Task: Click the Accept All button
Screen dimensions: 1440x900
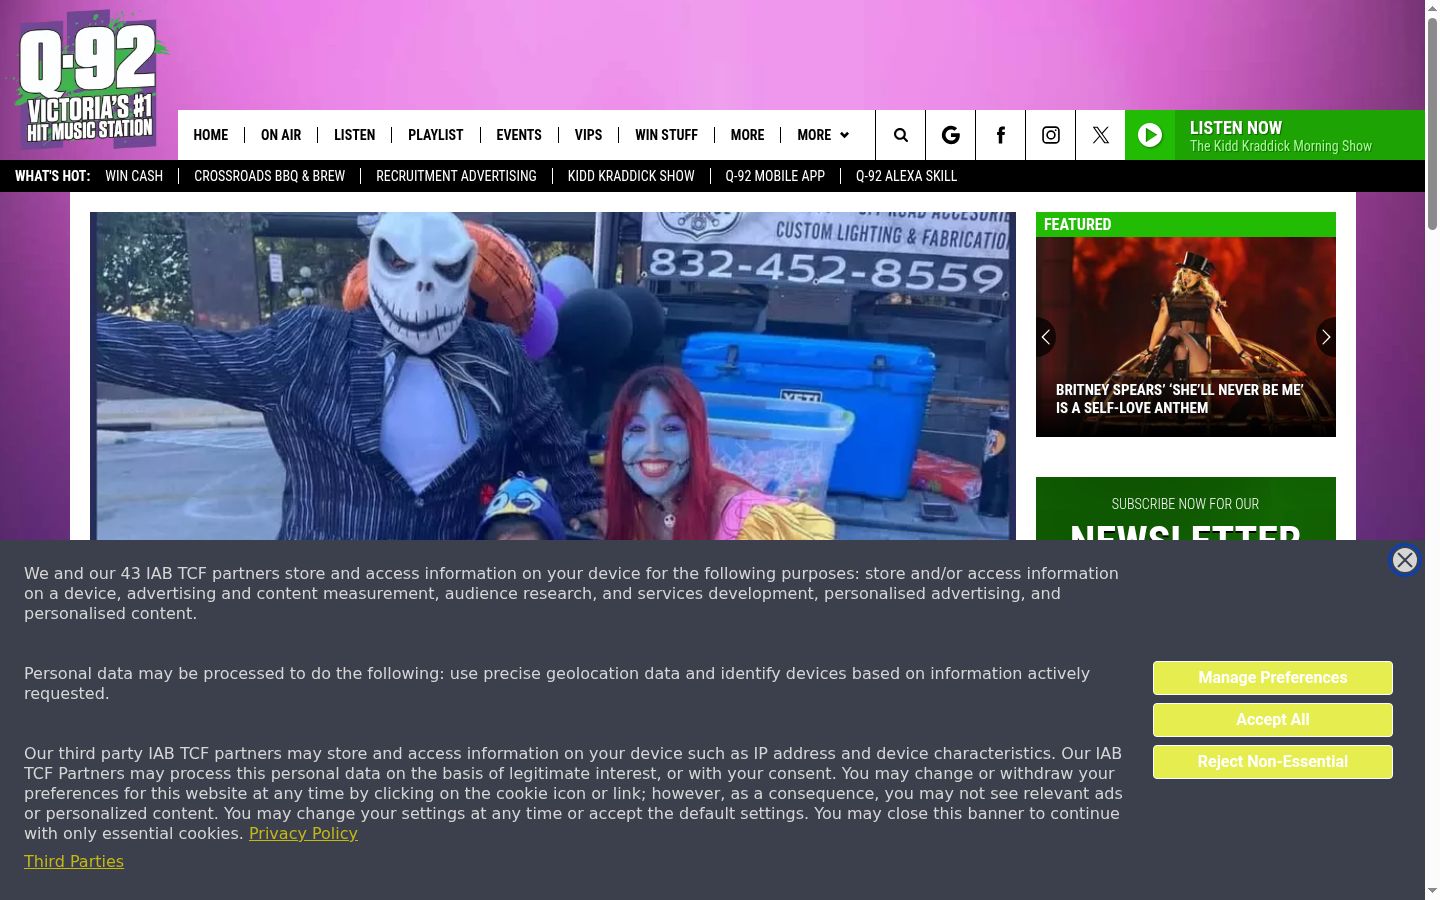Action: click(x=1272, y=720)
